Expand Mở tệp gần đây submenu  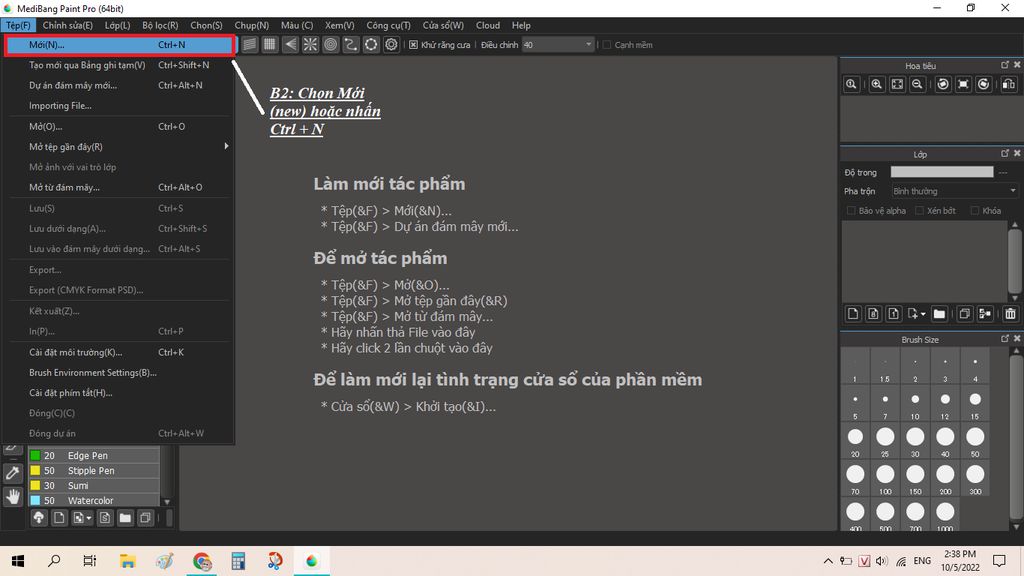[x=120, y=146]
